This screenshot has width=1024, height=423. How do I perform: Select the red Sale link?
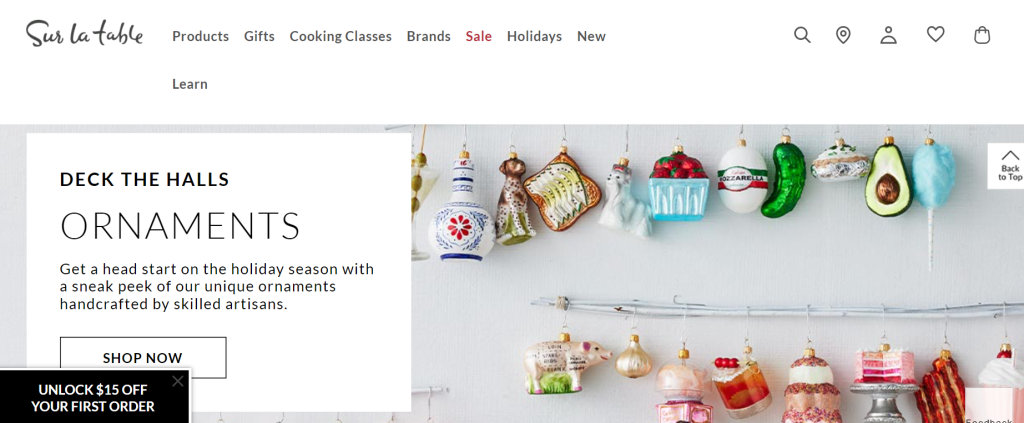click(x=479, y=37)
